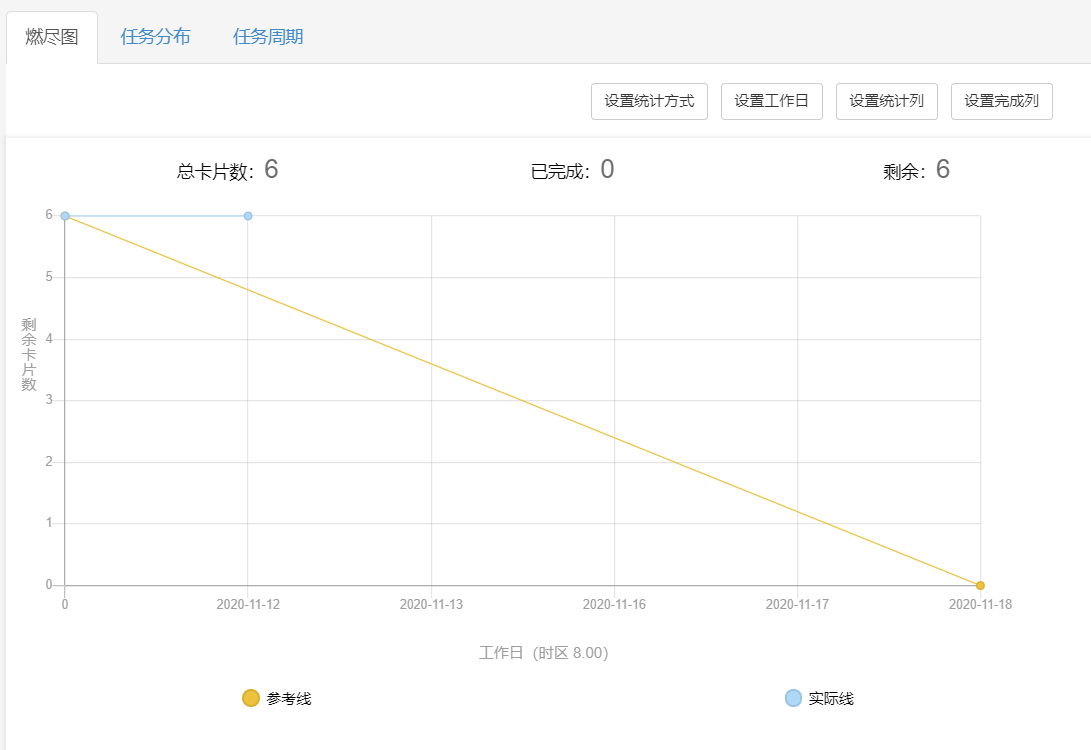The width and height of the screenshot is (1091, 750).
Task: Open the 任务分布 tab
Action: click(155, 37)
